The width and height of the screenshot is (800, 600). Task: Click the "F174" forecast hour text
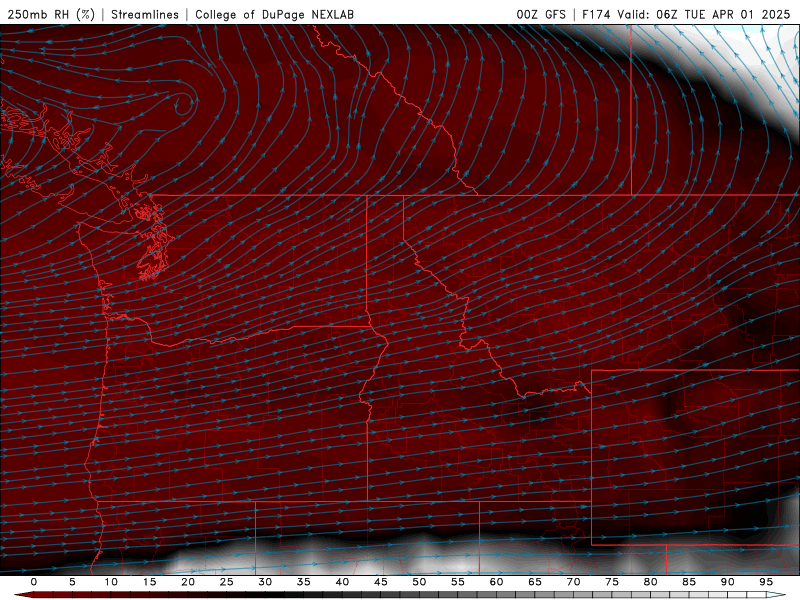tap(596, 14)
